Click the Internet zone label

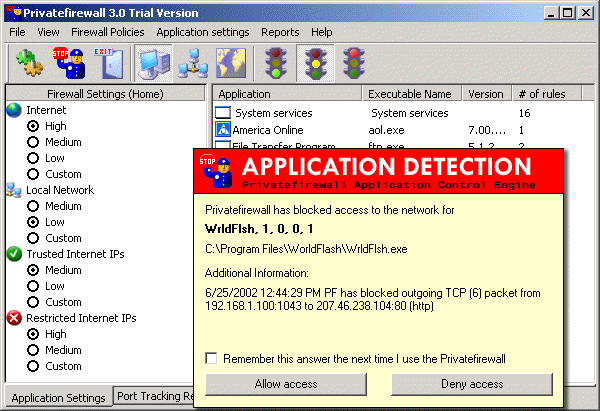(46, 110)
